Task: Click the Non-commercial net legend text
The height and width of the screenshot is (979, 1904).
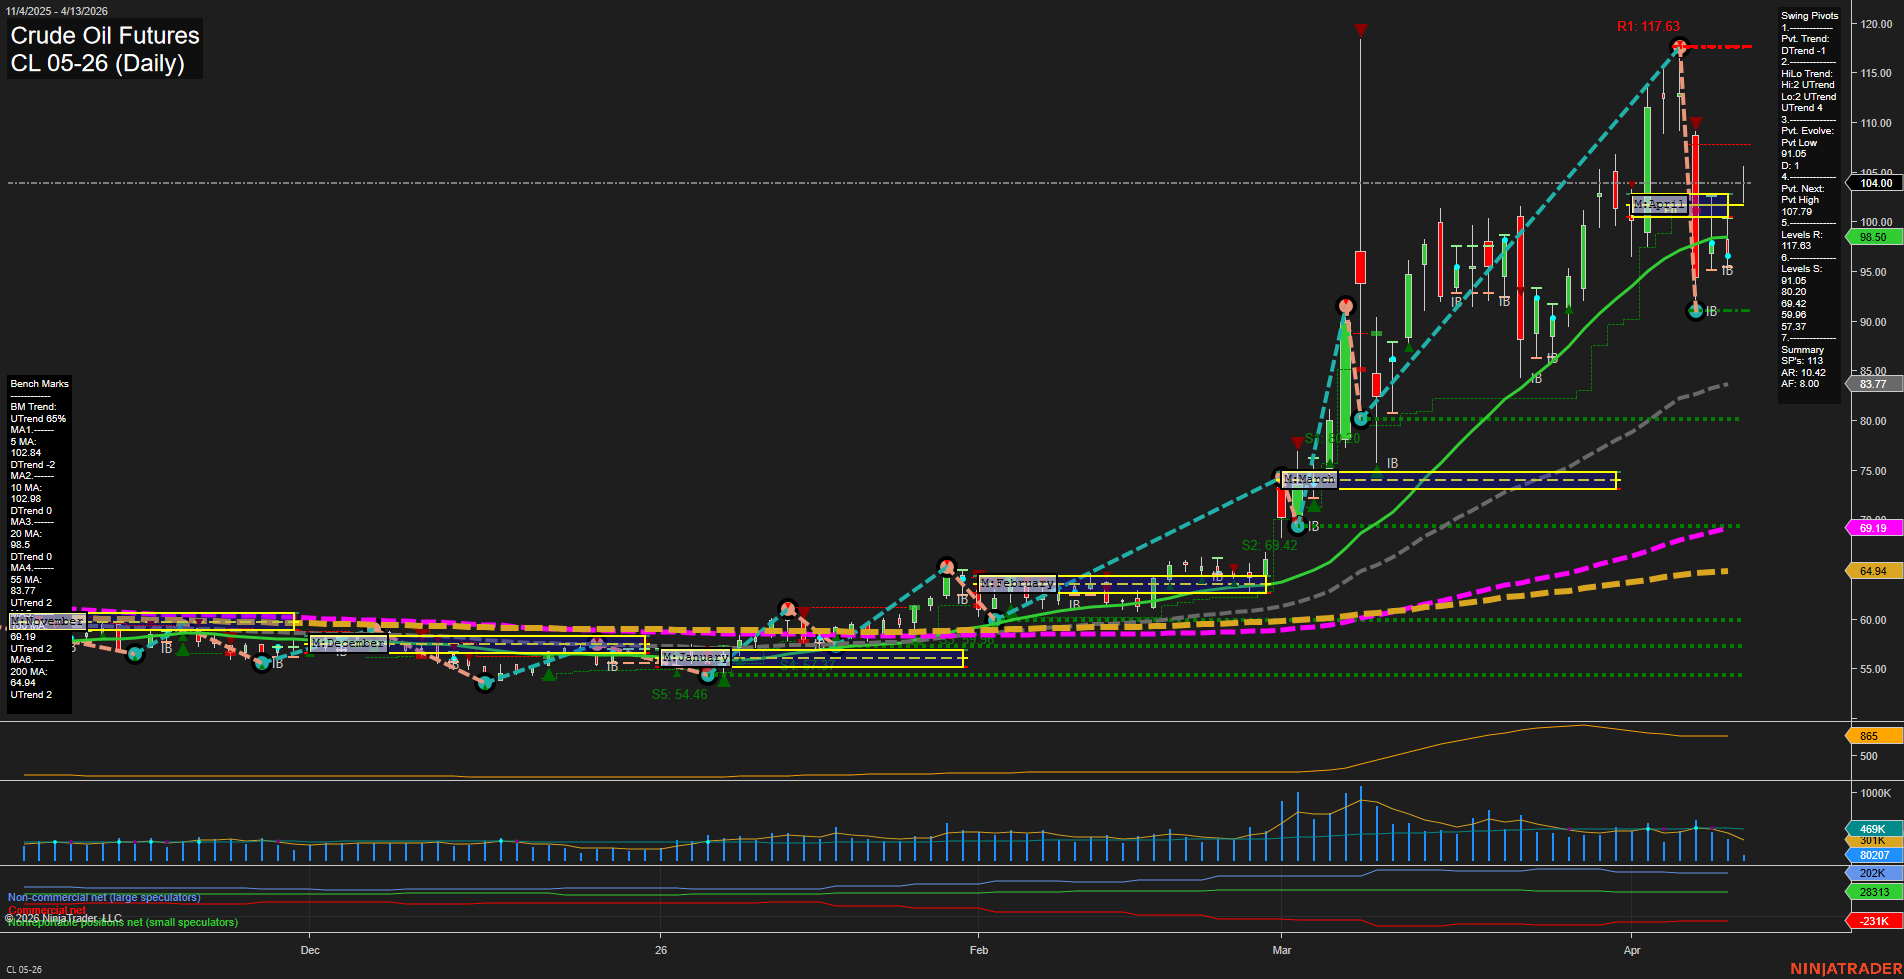Action: click(104, 897)
